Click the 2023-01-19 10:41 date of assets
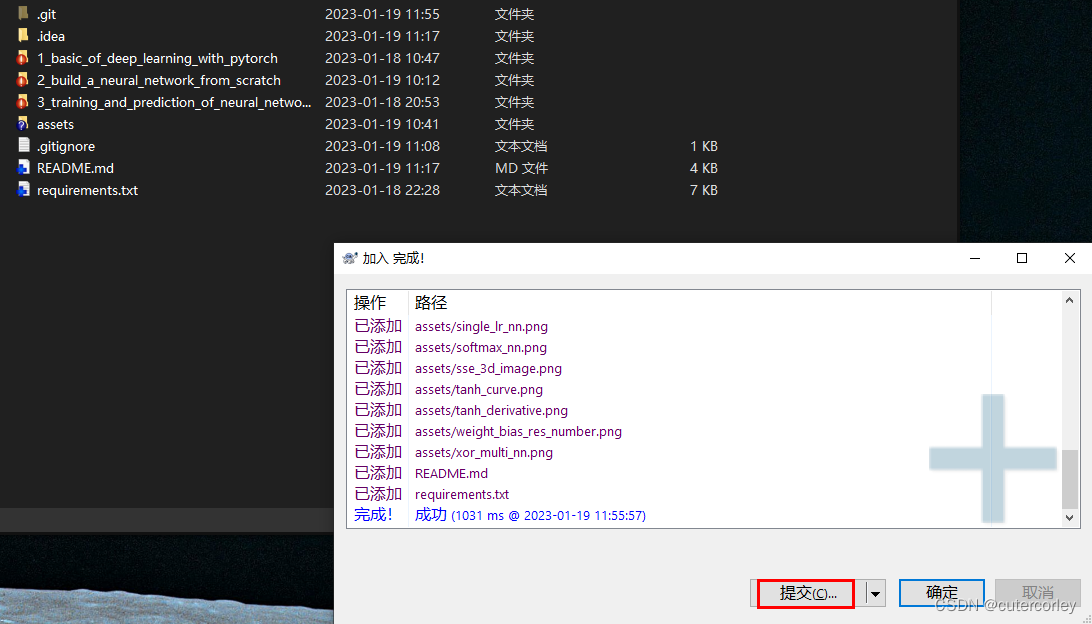Screen dimensions: 1092x624 point(382,125)
